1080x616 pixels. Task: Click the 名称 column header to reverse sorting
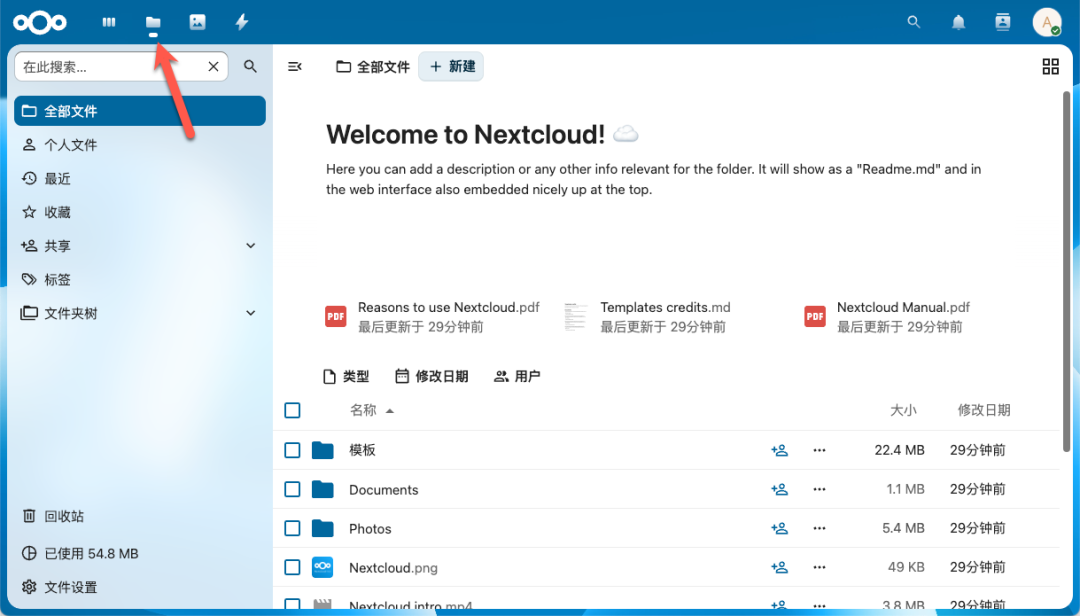(x=363, y=410)
